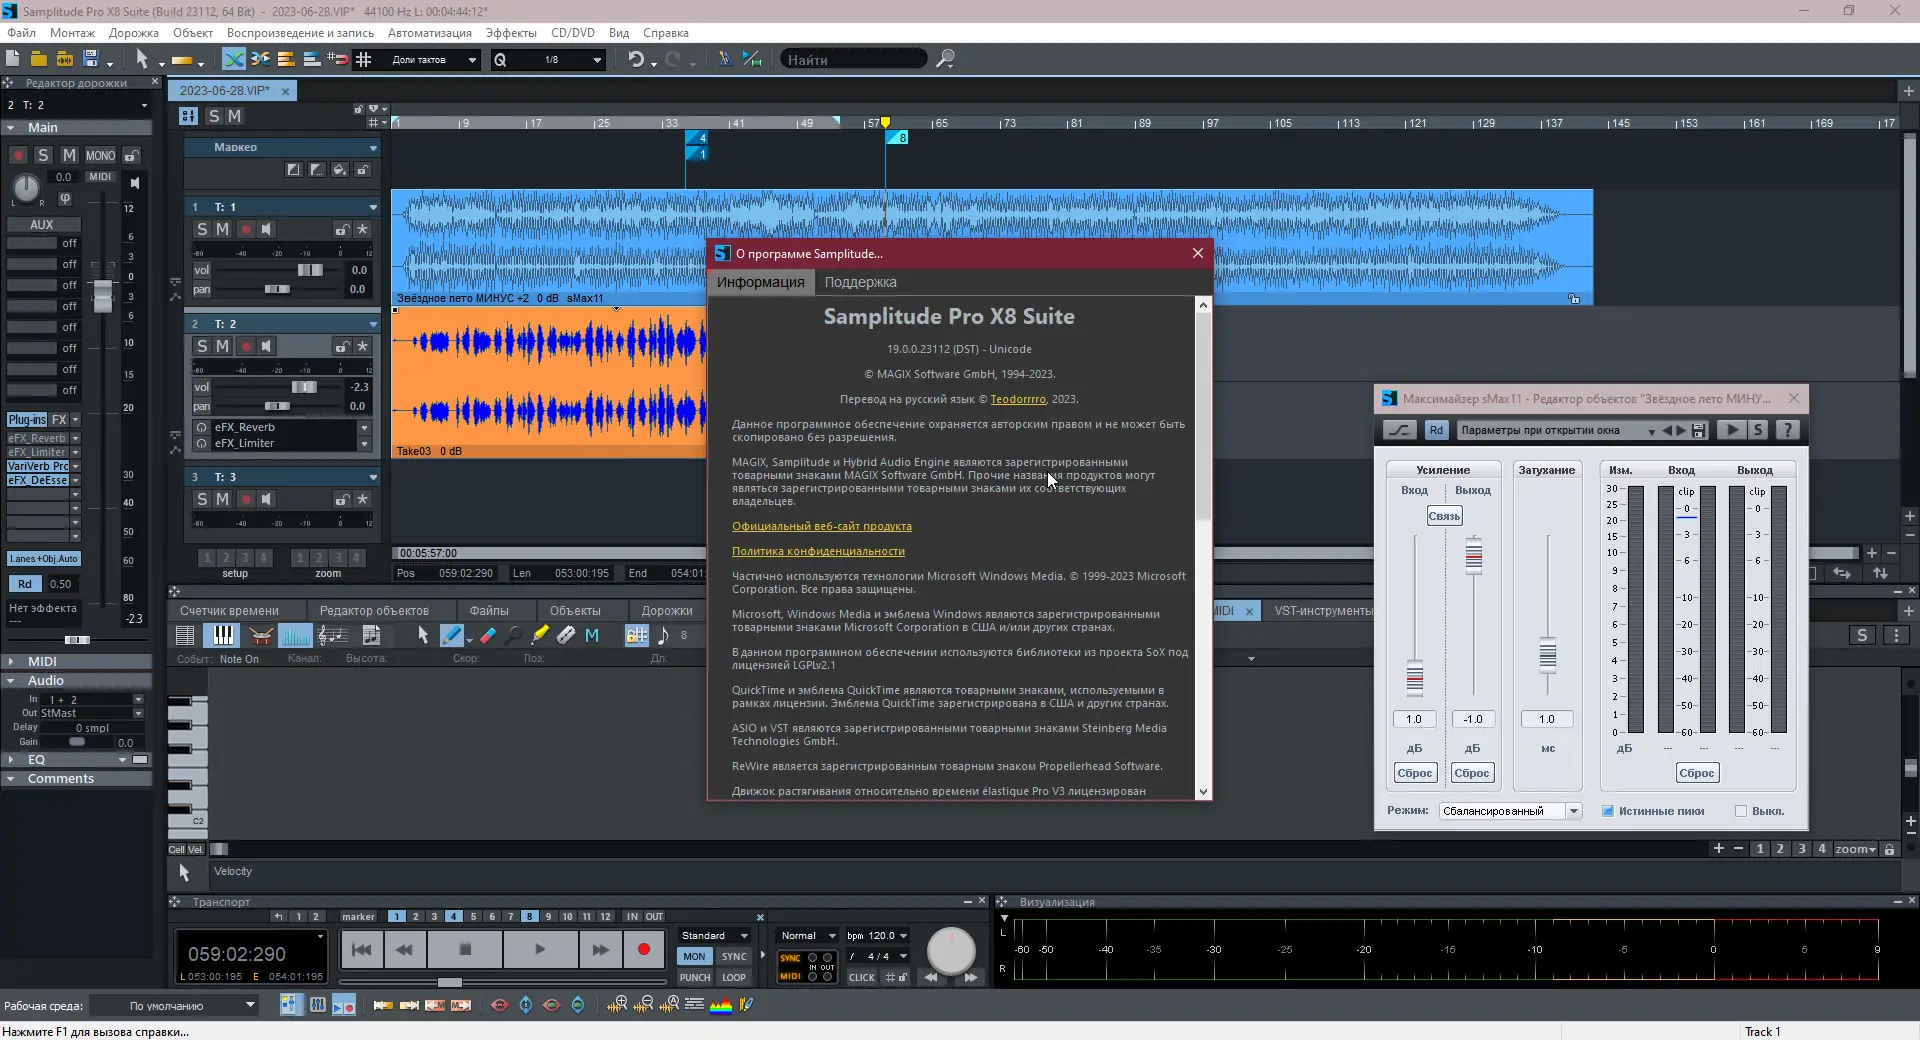Screen dimensions: 1920x1040
Task: Open the drum editor view
Action: coord(260,635)
